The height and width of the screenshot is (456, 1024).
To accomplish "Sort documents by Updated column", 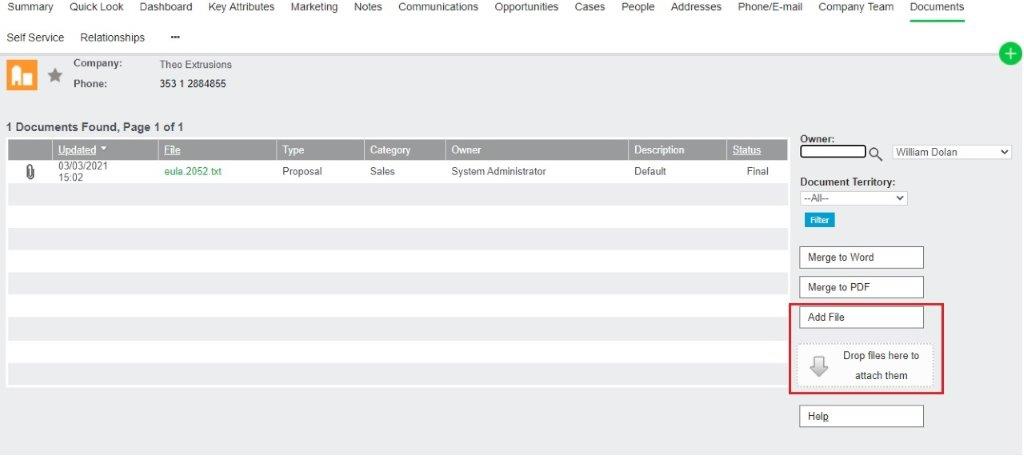I will 77,150.
